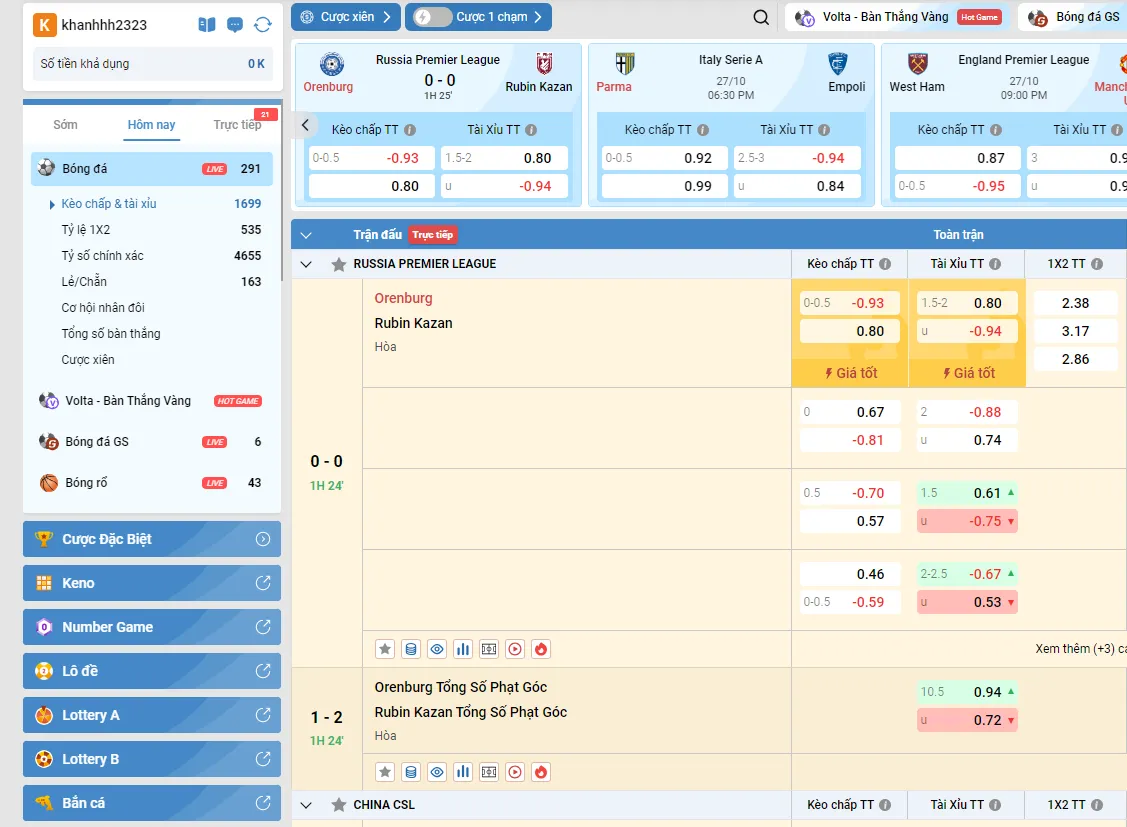Click the refresh balance icon beside username

pyautogui.click(x=263, y=25)
